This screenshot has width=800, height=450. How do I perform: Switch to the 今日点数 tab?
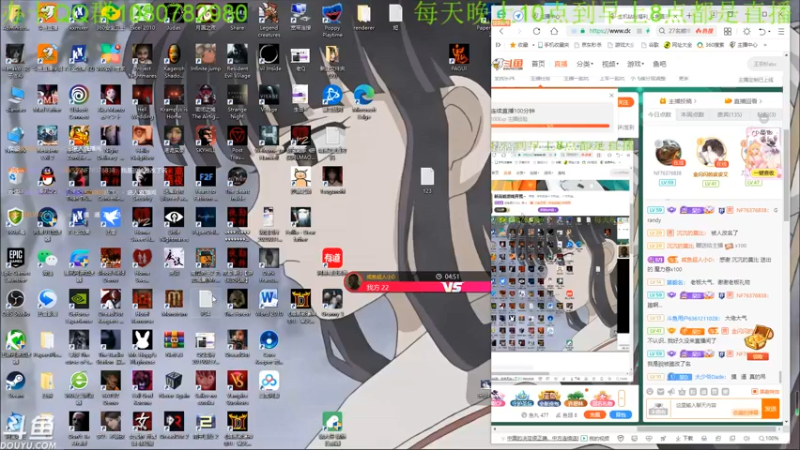(x=660, y=115)
